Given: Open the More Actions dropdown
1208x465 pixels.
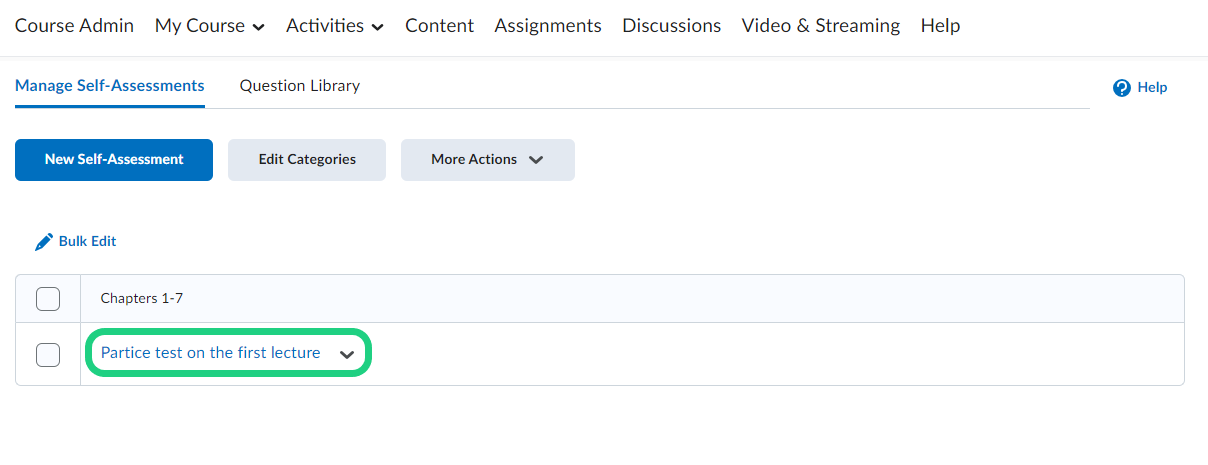Looking at the screenshot, I should tap(487, 160).
